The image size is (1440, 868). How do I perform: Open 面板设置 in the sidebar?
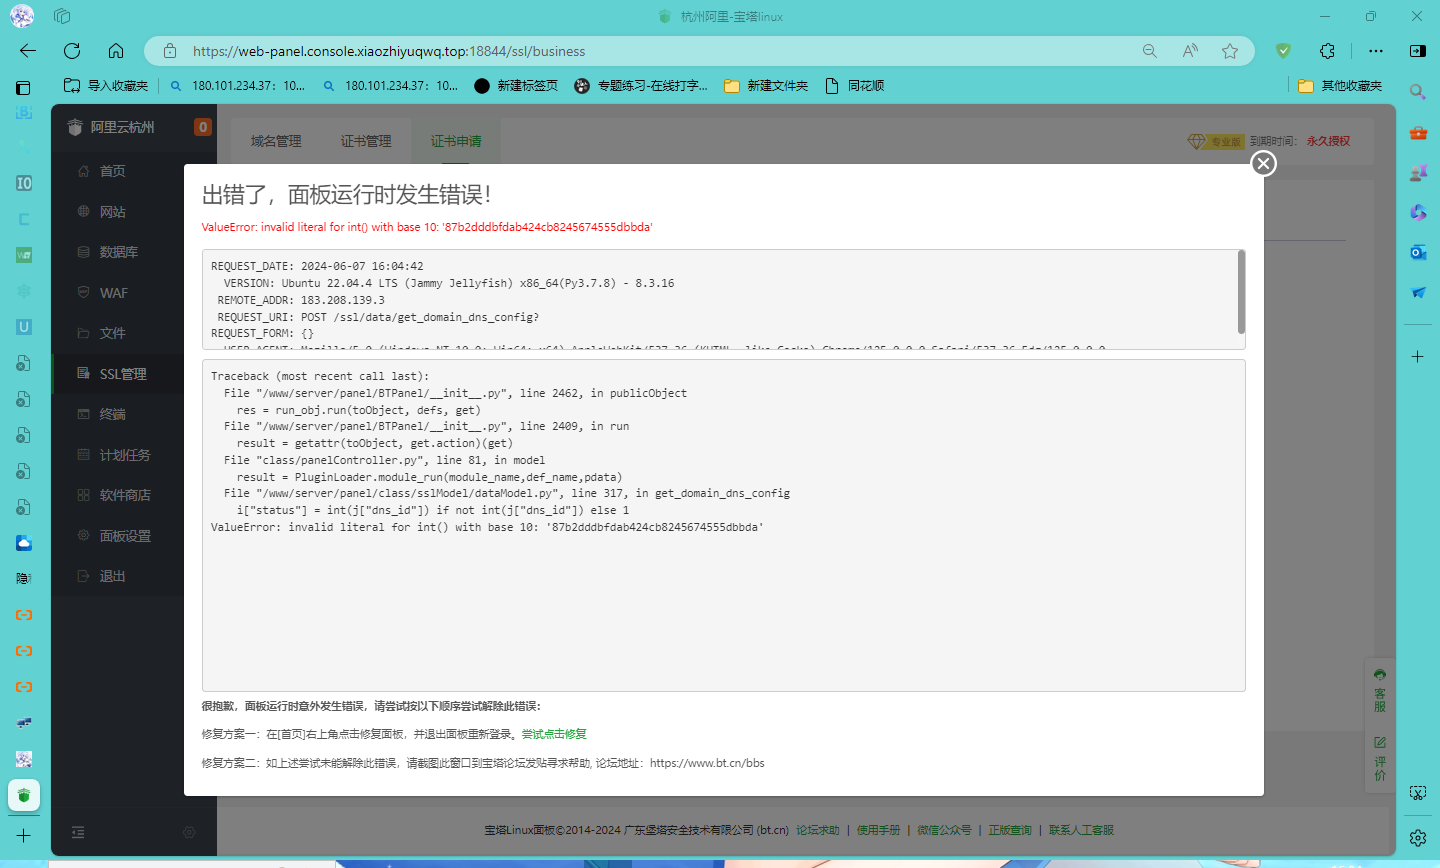click(124, 536)
